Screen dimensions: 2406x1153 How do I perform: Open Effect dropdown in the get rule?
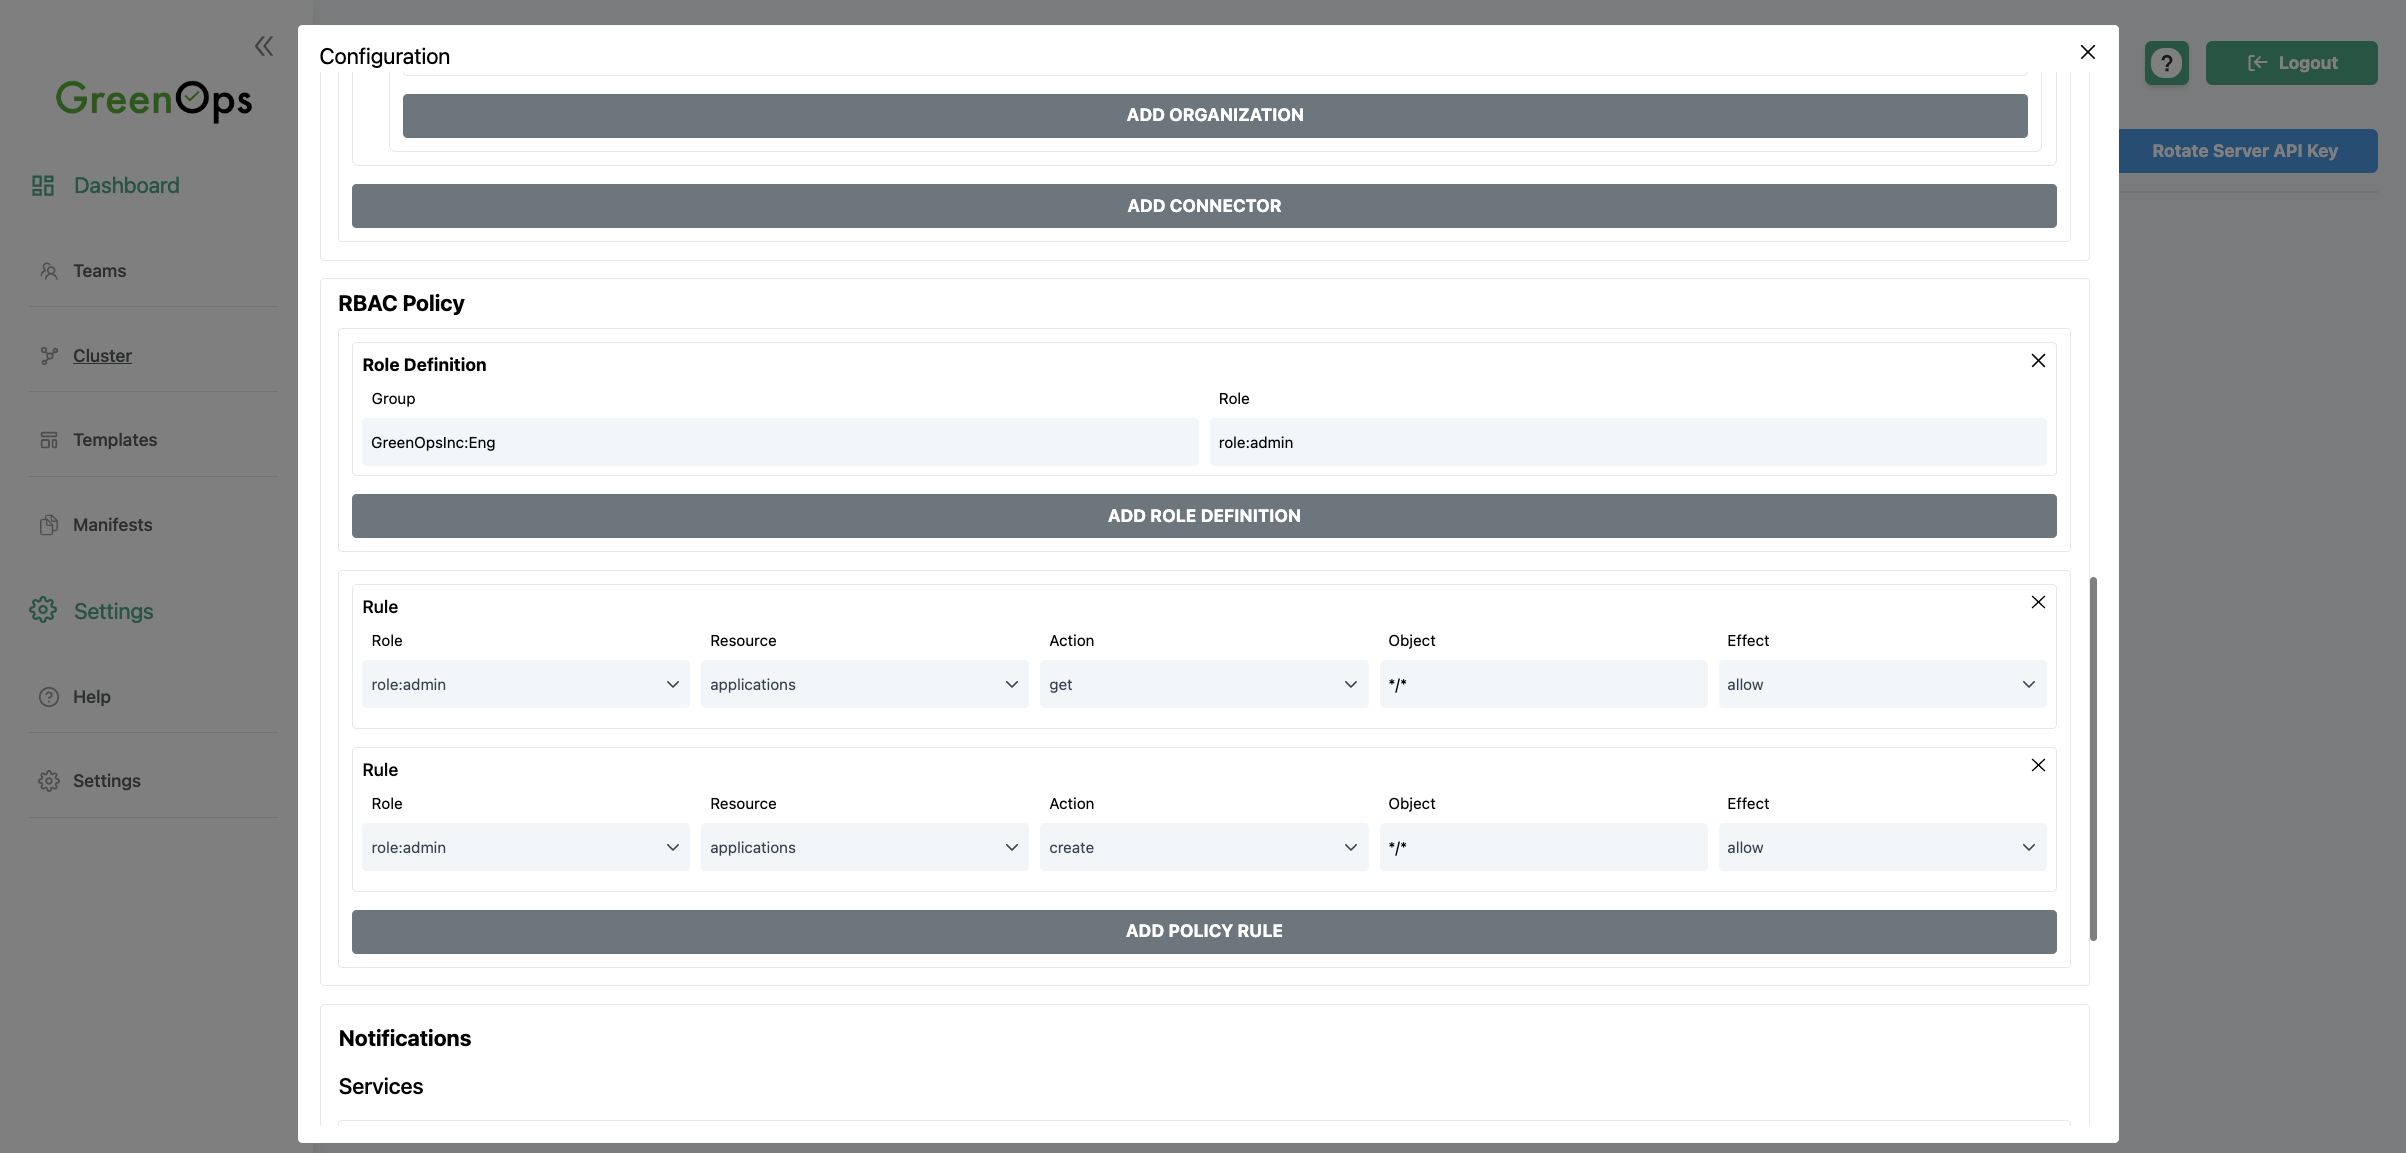(1882, 684)
